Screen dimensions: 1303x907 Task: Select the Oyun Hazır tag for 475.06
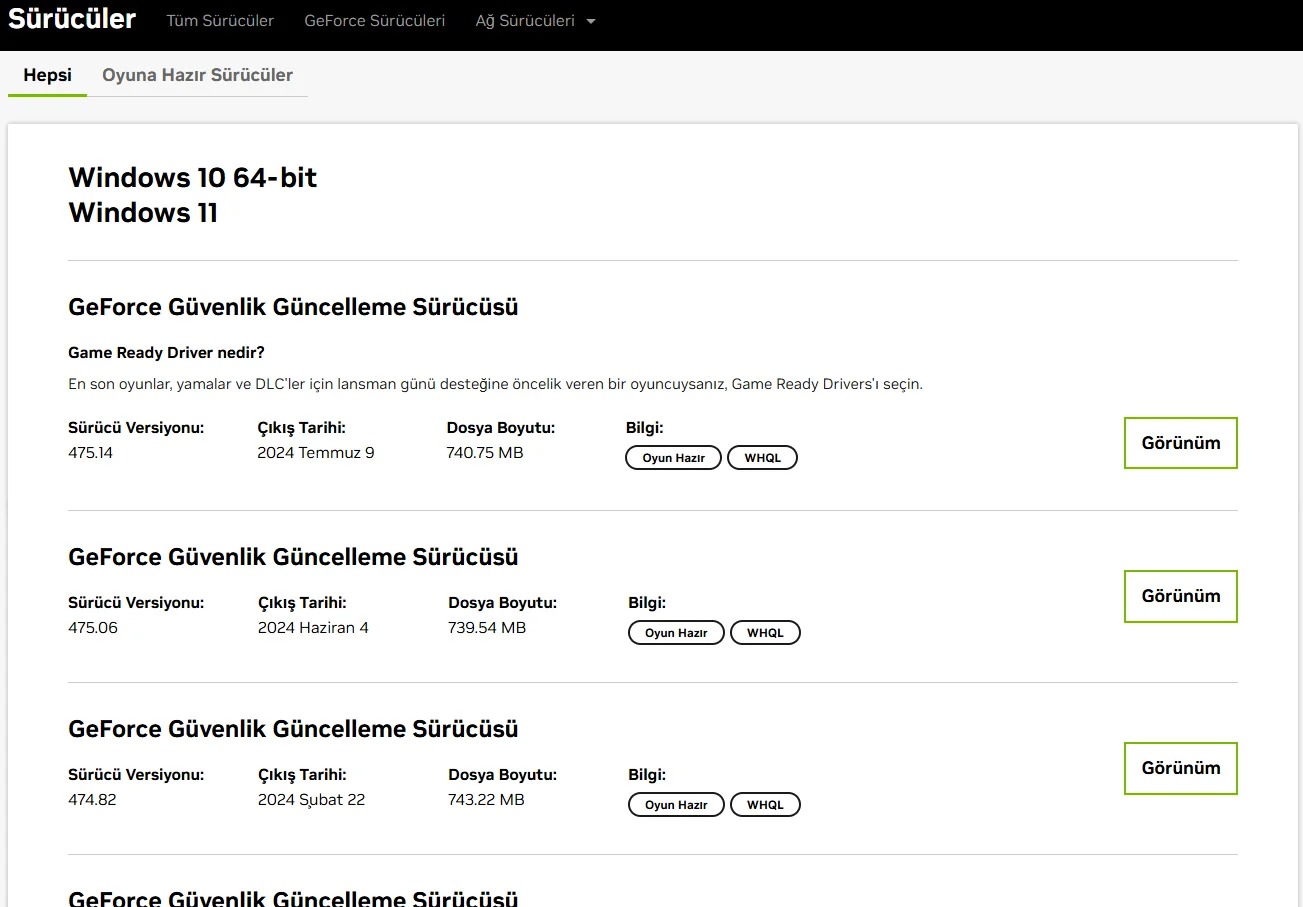[x=676, y=633]
